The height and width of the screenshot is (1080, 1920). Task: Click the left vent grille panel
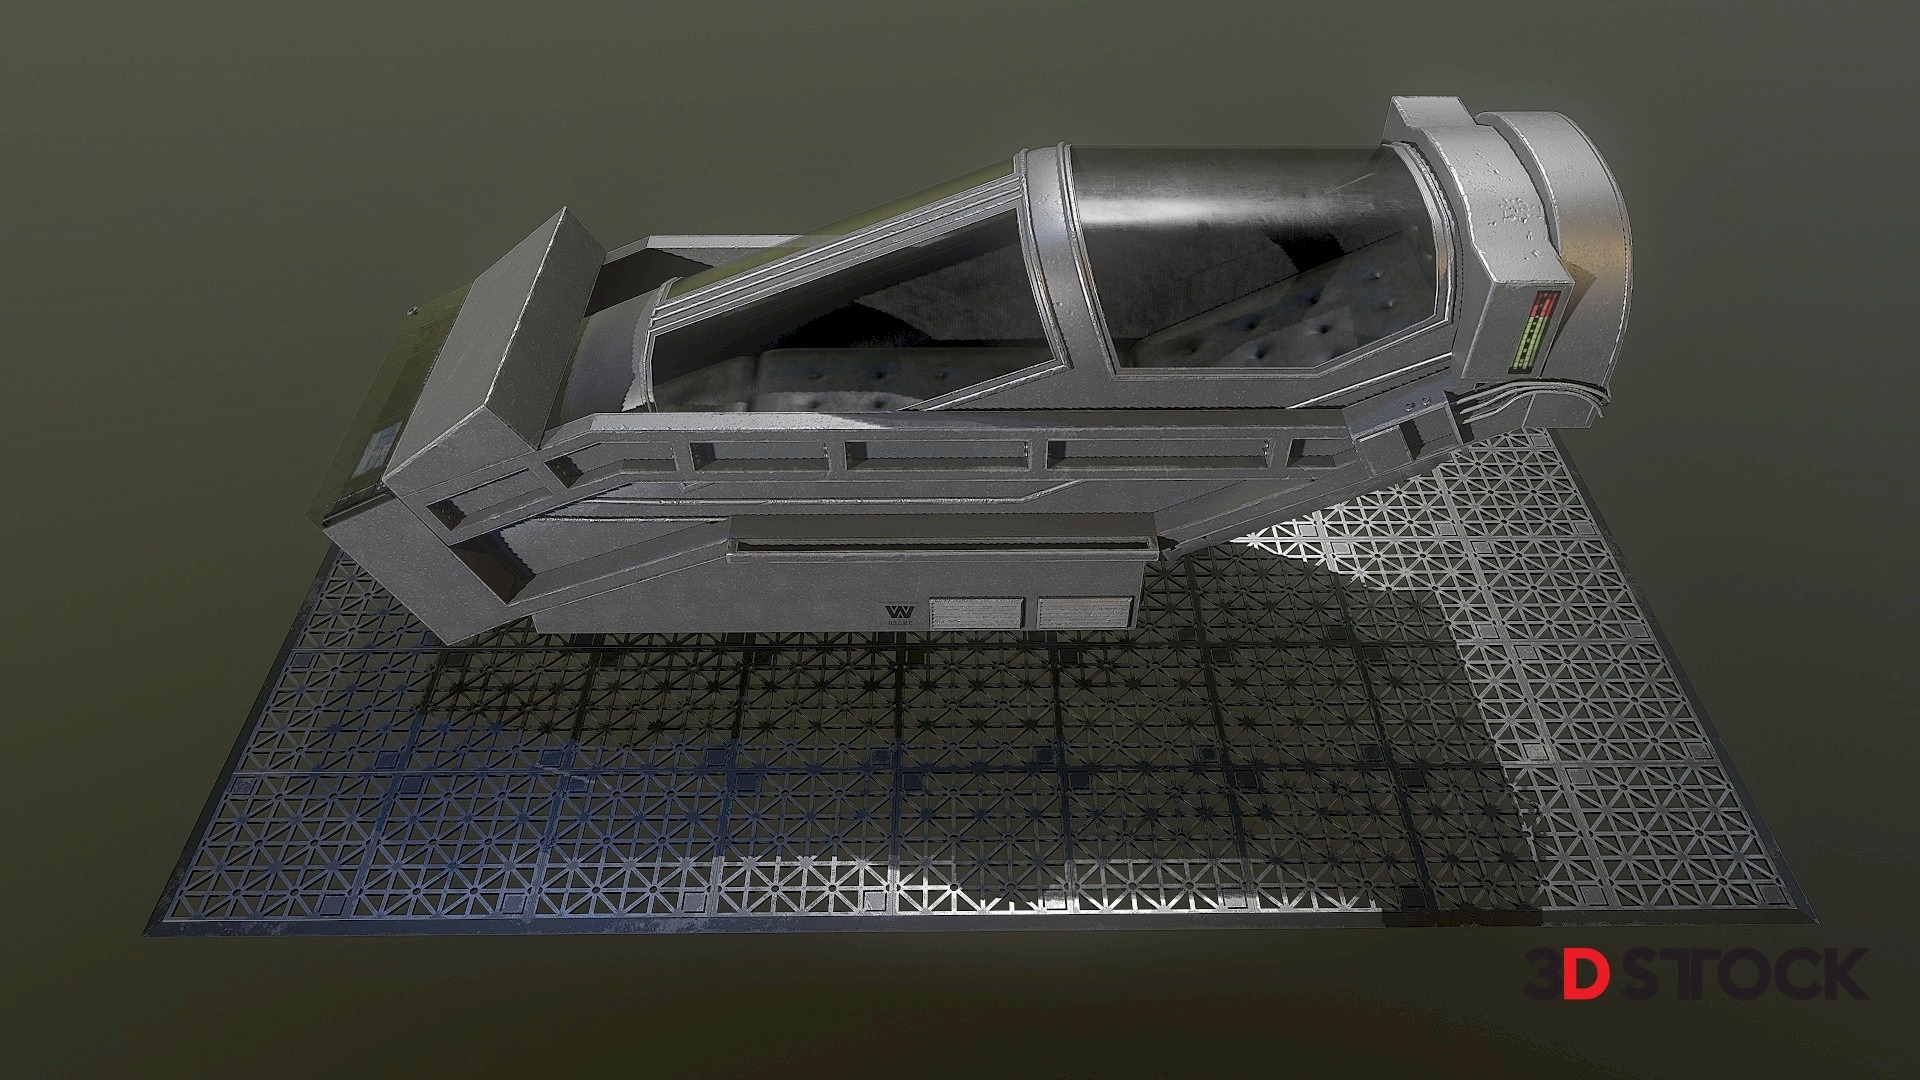pyautogui.click(x=976, y=613)
